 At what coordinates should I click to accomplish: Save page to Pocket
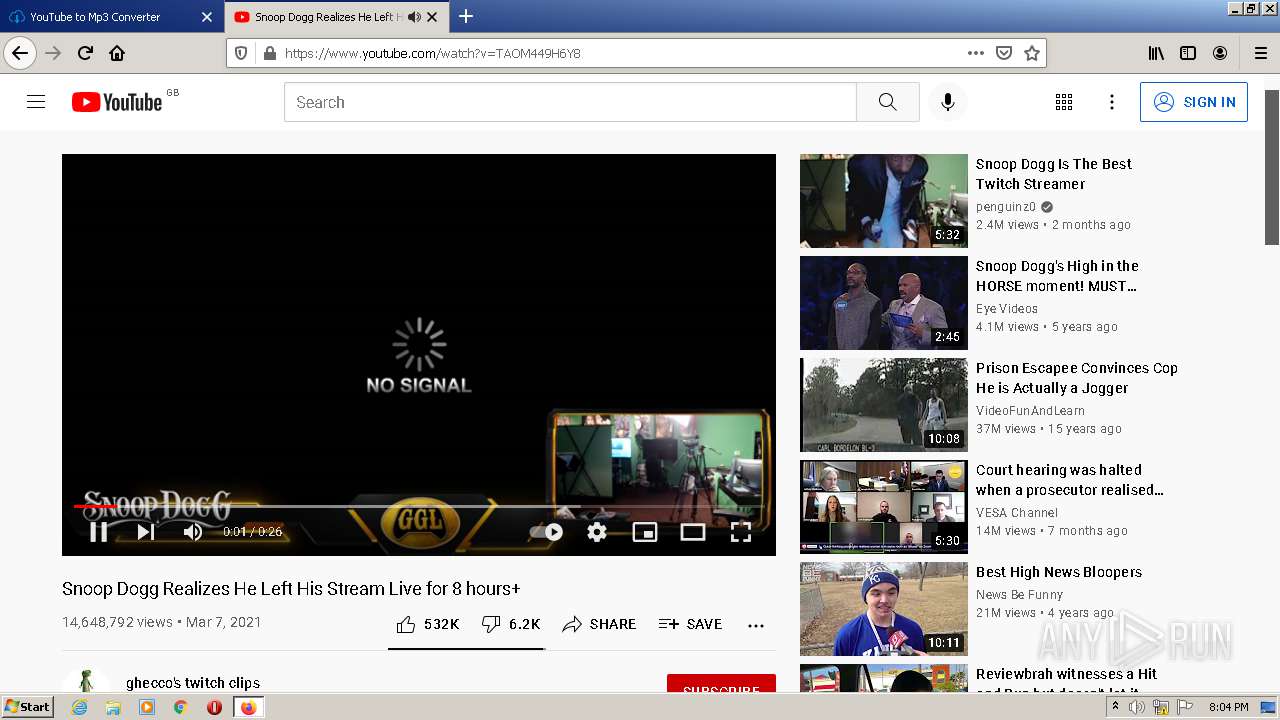[x=1004, y=53]
